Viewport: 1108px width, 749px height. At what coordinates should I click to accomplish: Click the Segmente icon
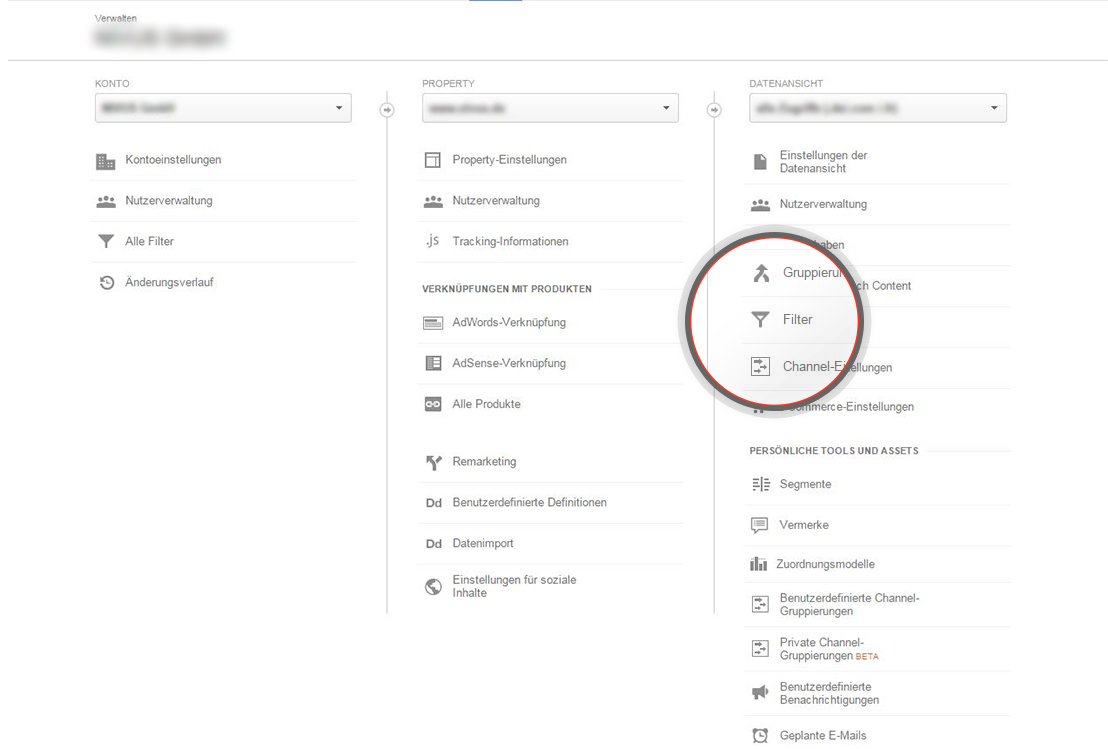tap(761, 484)
